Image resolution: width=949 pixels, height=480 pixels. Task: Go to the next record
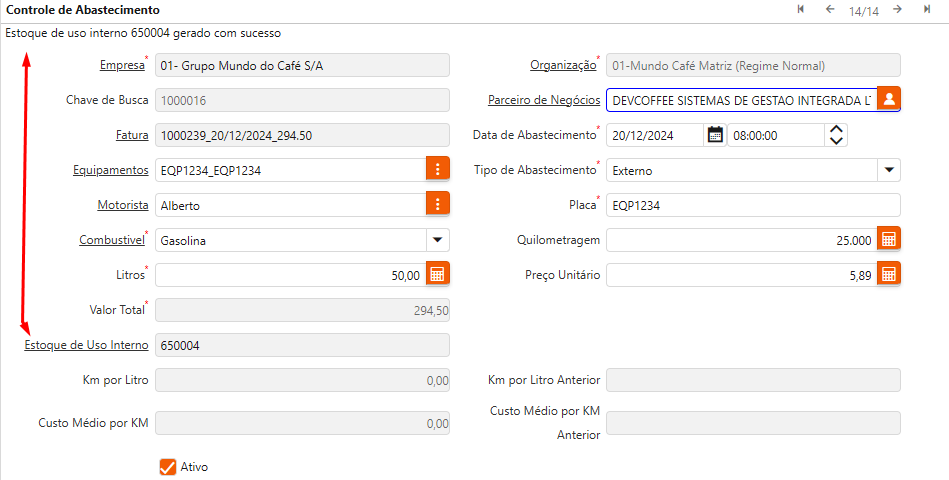point(898,10)
